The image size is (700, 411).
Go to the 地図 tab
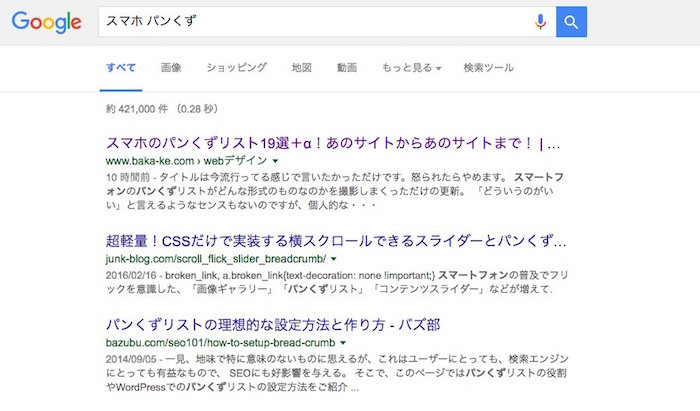(x=302, y=68)
